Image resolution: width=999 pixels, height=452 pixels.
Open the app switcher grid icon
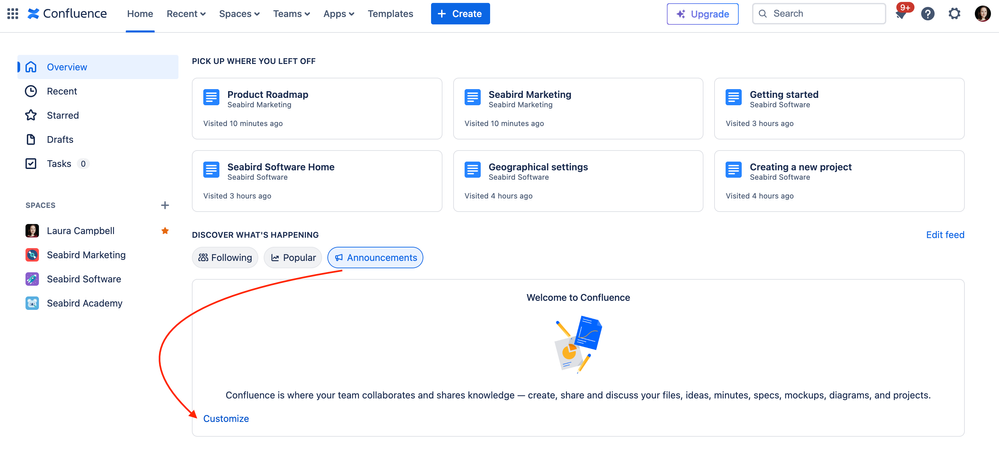[13, 13]
